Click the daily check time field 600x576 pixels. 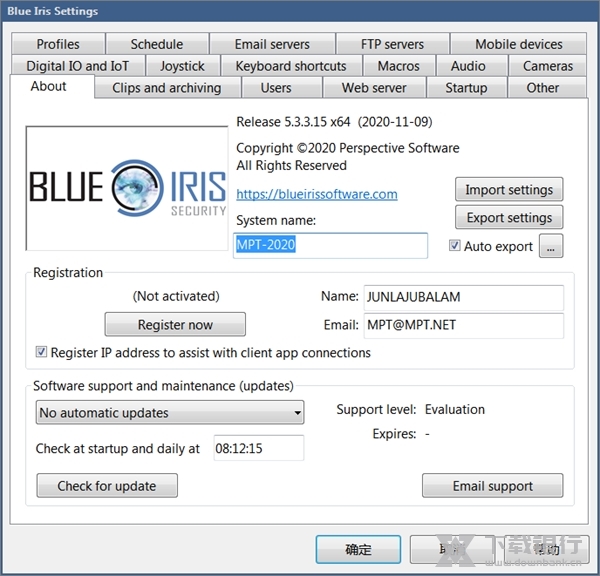coord(259,448)
